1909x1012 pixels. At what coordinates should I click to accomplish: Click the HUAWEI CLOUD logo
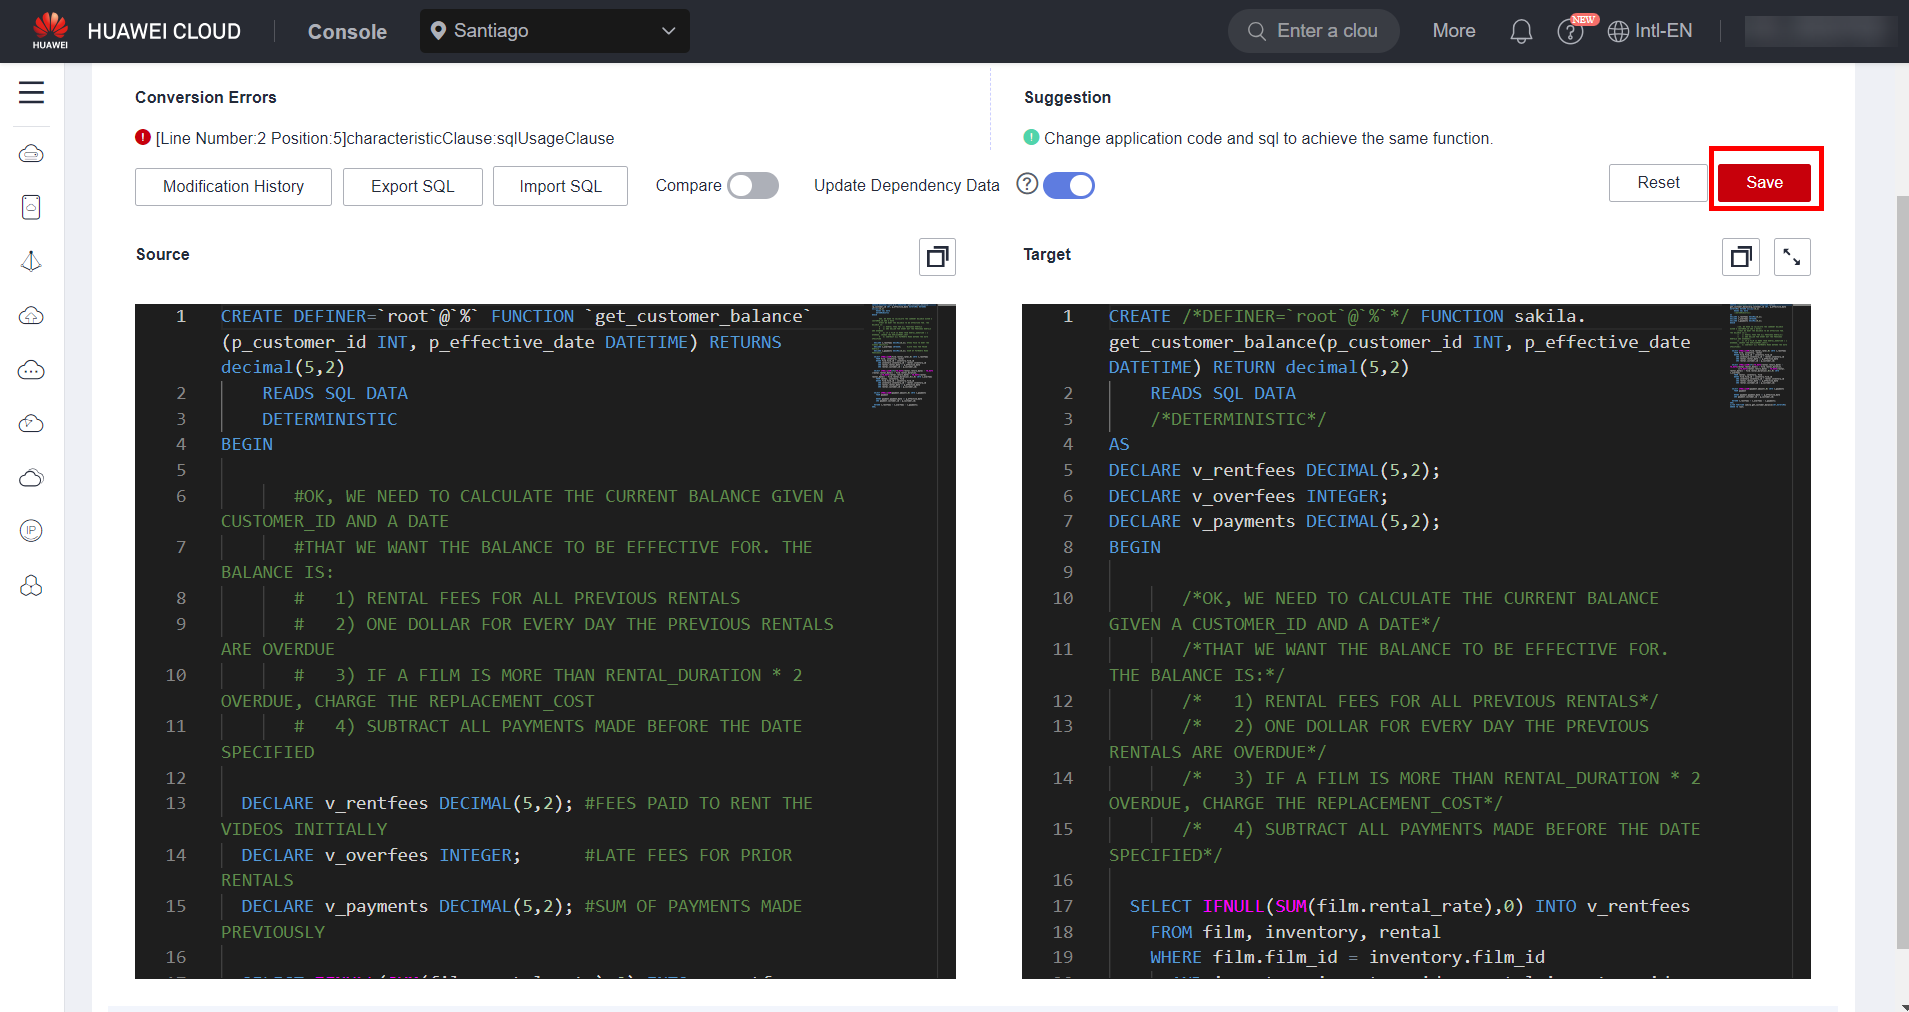click(x=137, y=31)
